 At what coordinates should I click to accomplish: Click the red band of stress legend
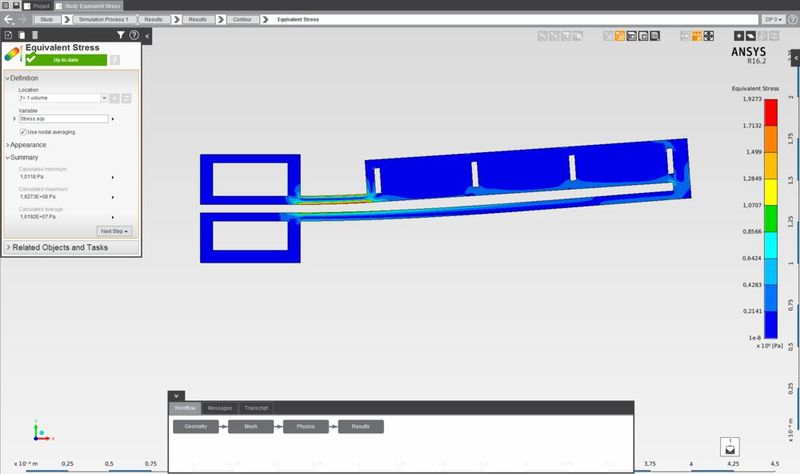tap(770, 112)
